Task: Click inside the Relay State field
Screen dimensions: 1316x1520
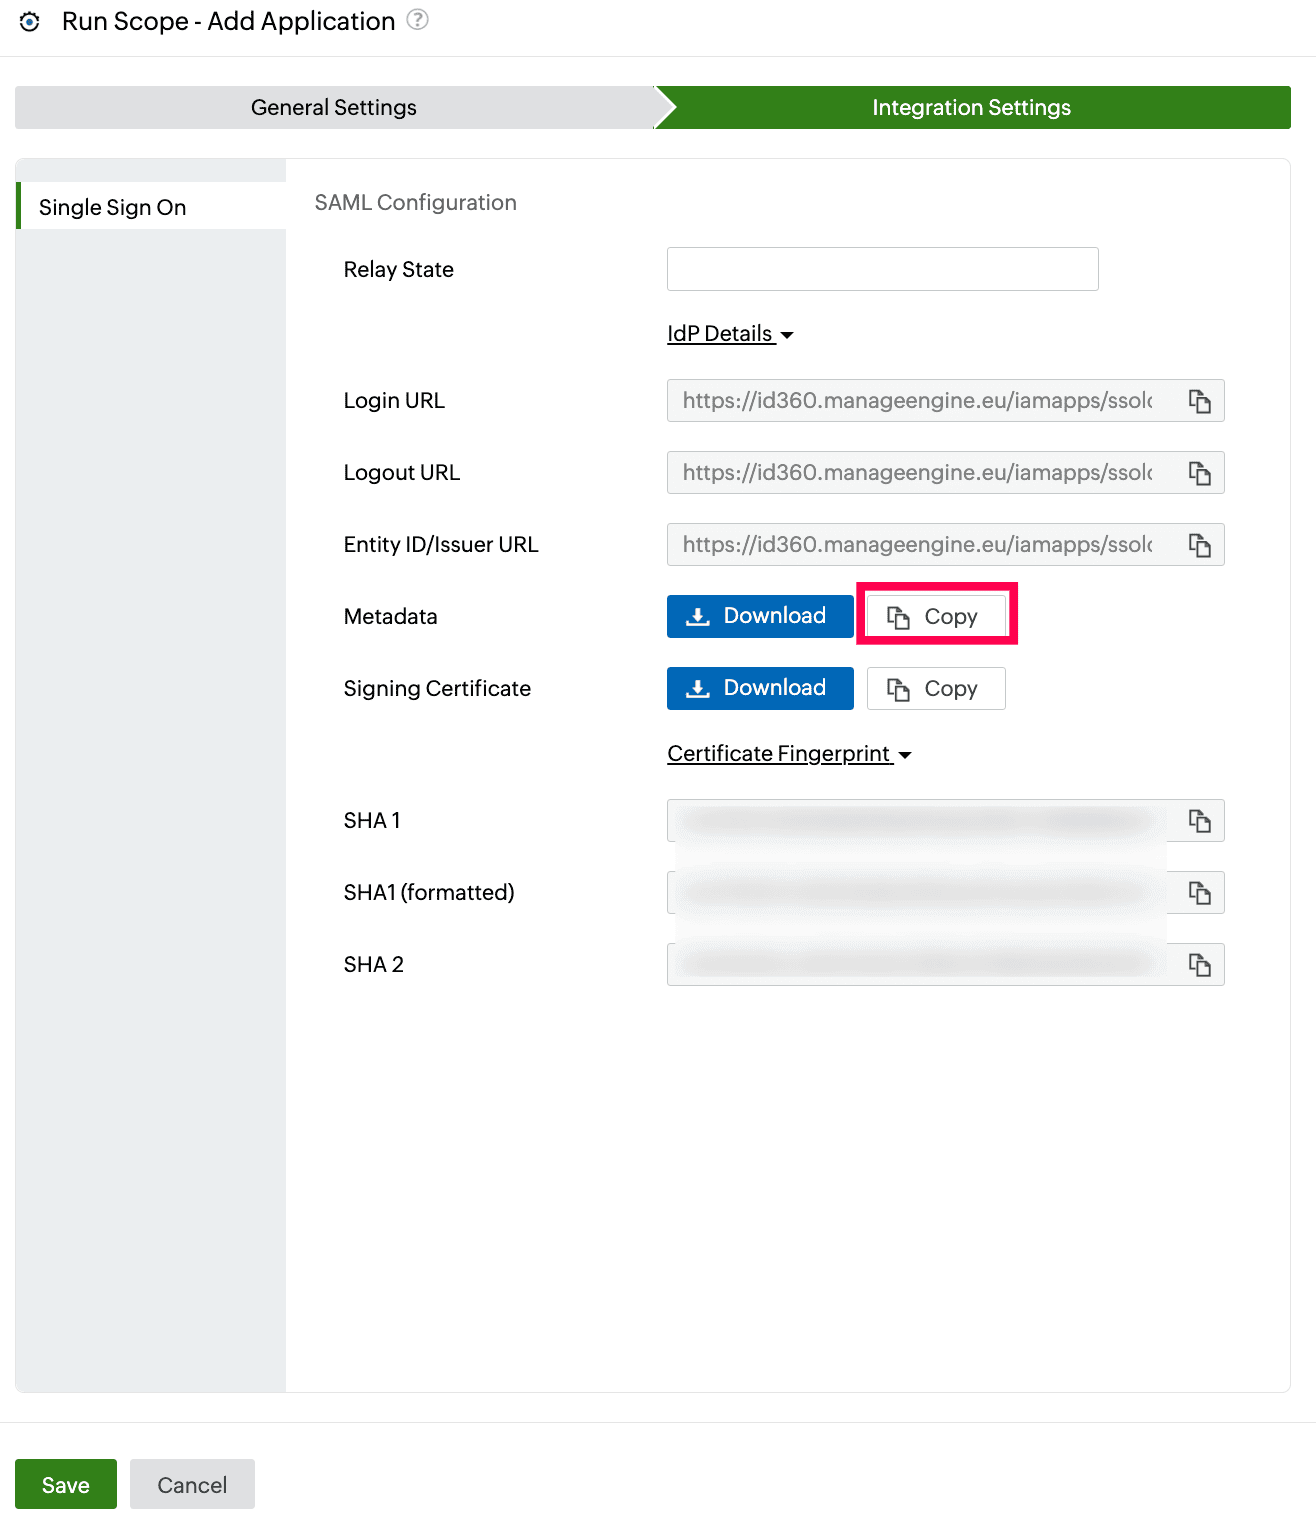Action: (x=881, y=268)
